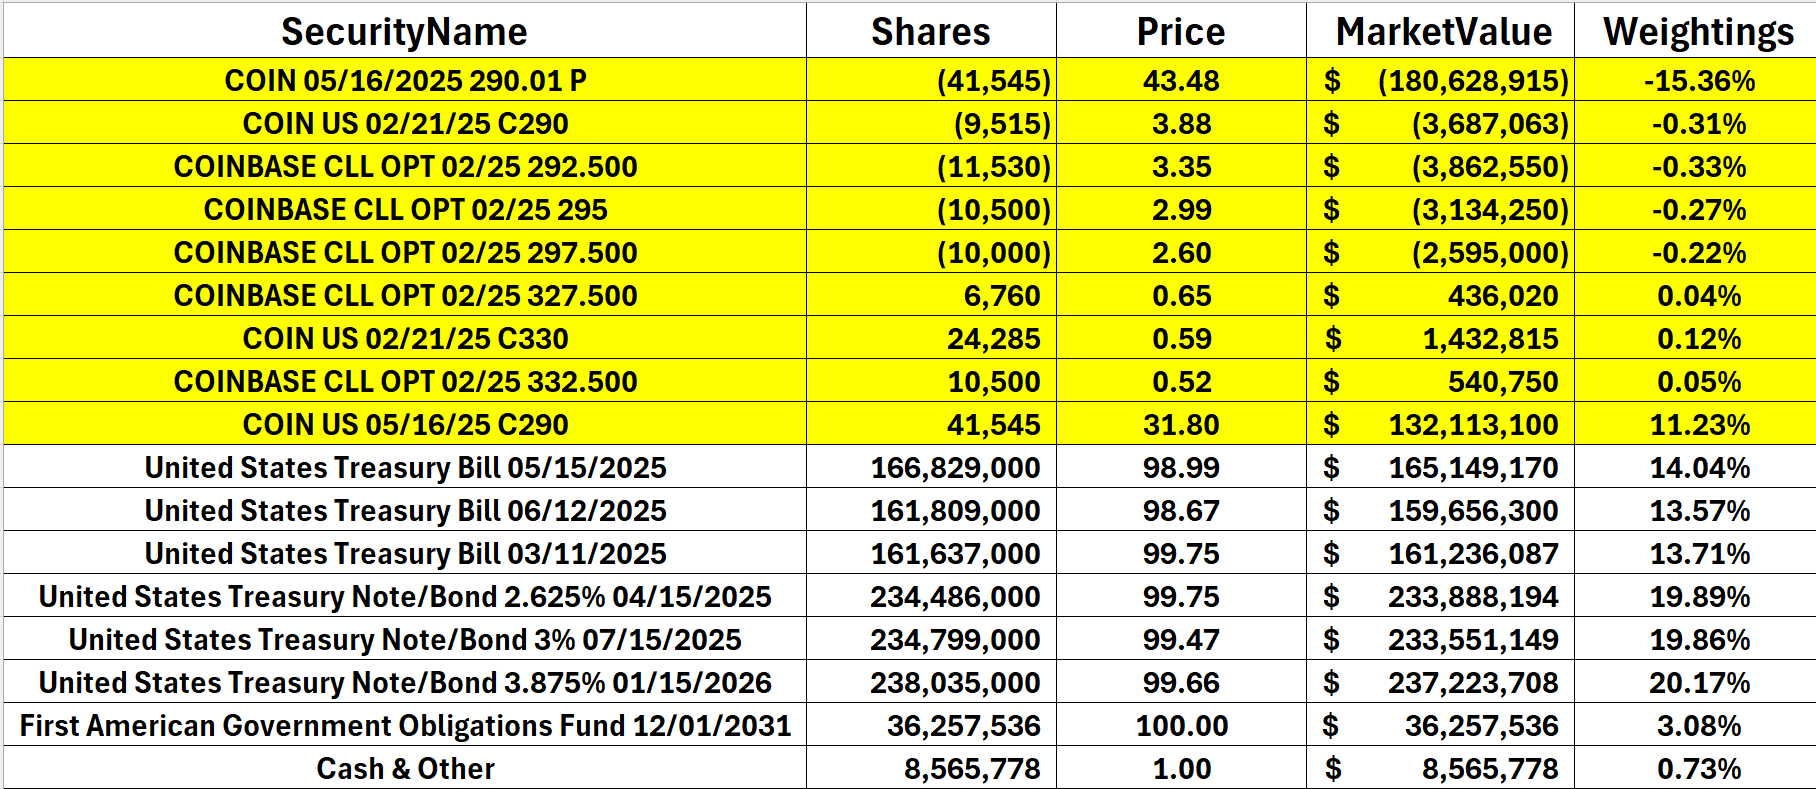Viewport: 1816px width, 789px height.
Task: Click the 238,035,000 shares cell
Action: [954, 682]
